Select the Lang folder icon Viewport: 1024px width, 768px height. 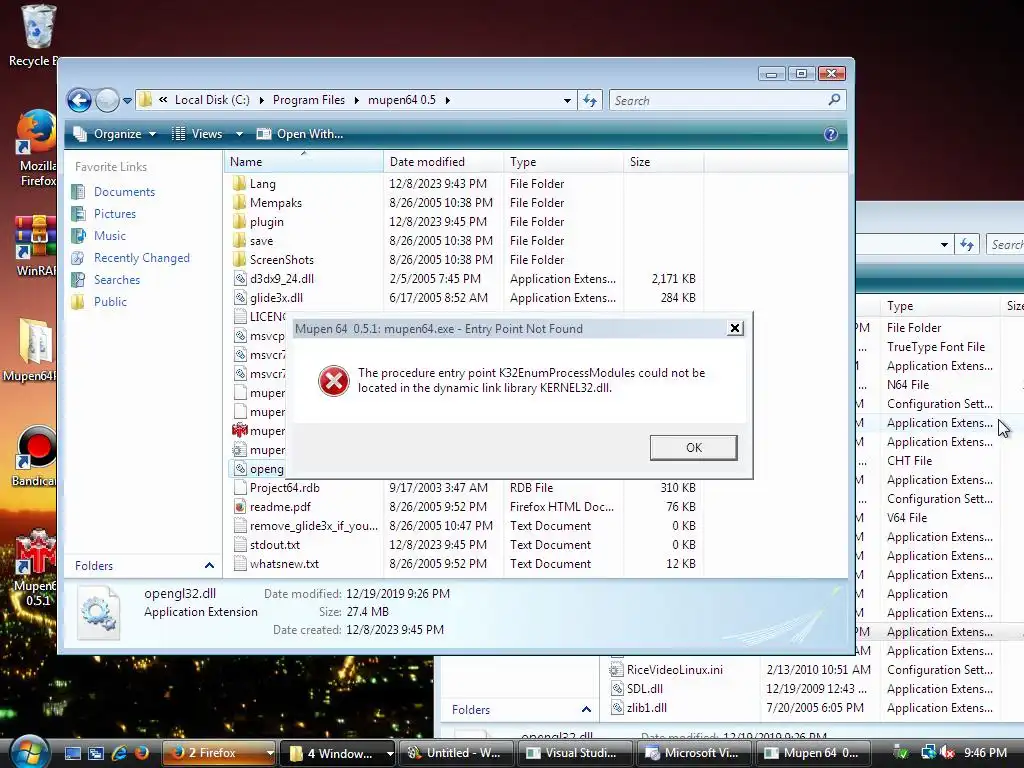[240, 184]
